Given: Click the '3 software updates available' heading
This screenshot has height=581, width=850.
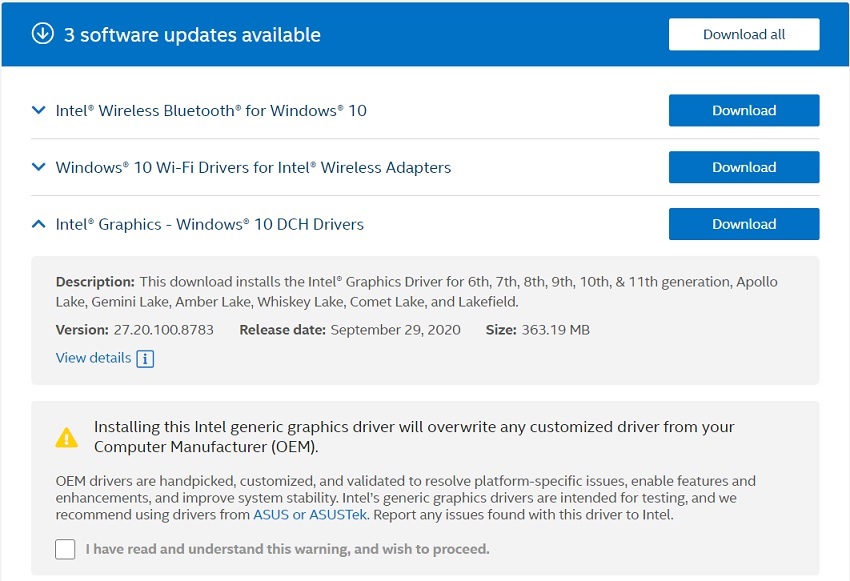Looking at the screenshot, I should pos(192,35).
